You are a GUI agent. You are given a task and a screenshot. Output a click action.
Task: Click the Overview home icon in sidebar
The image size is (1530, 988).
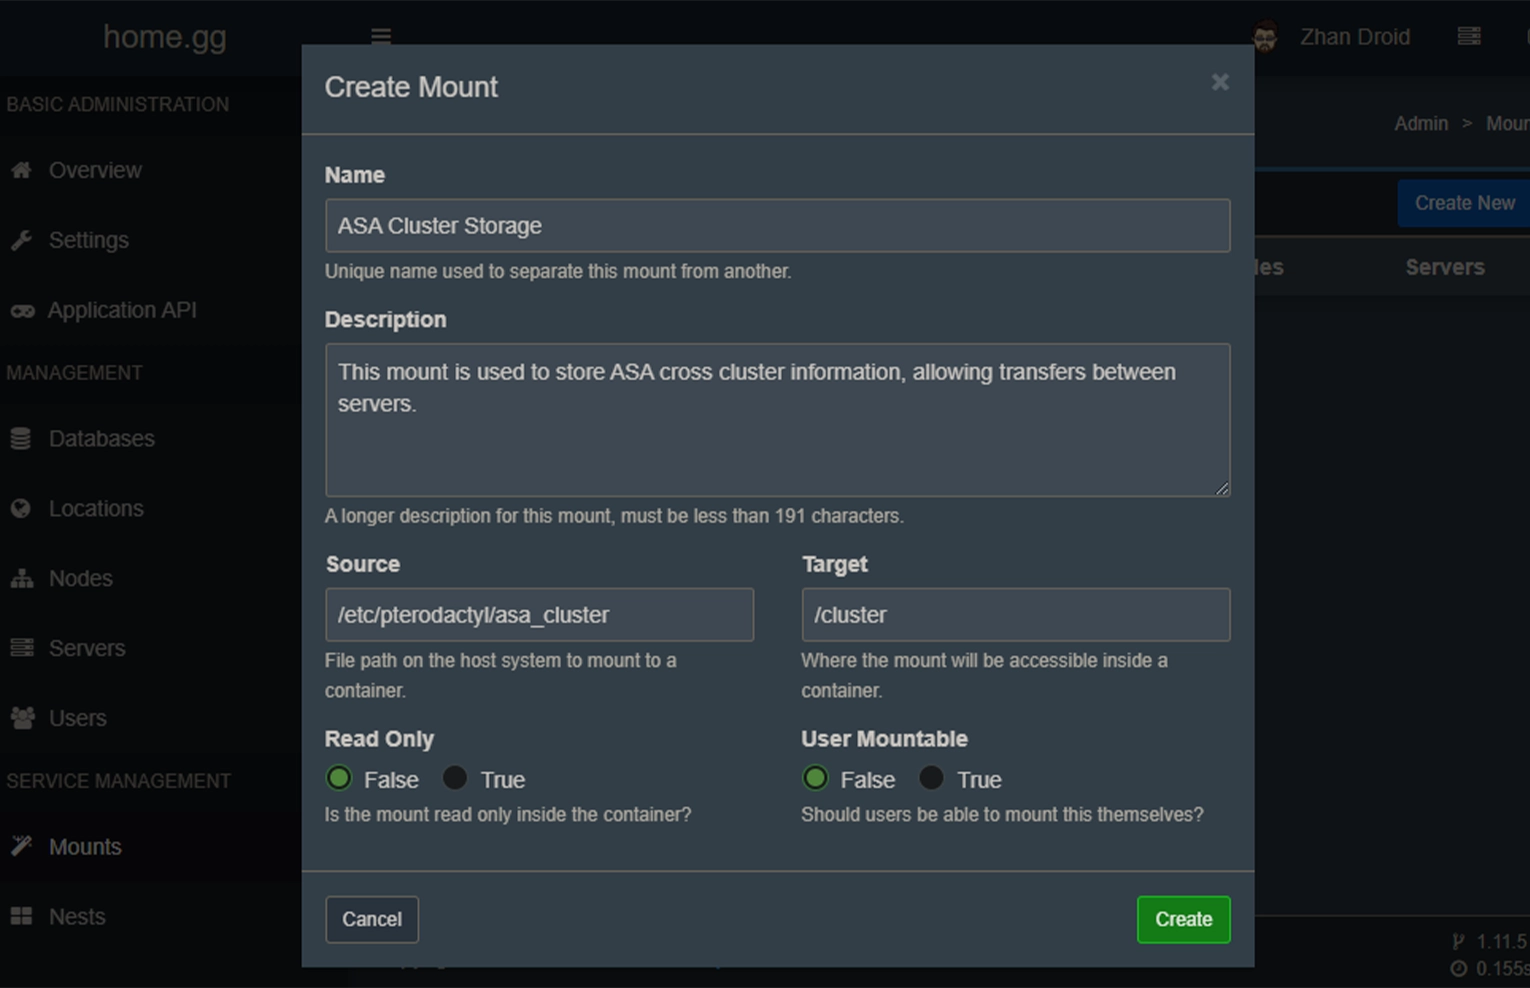coord(21,170)
